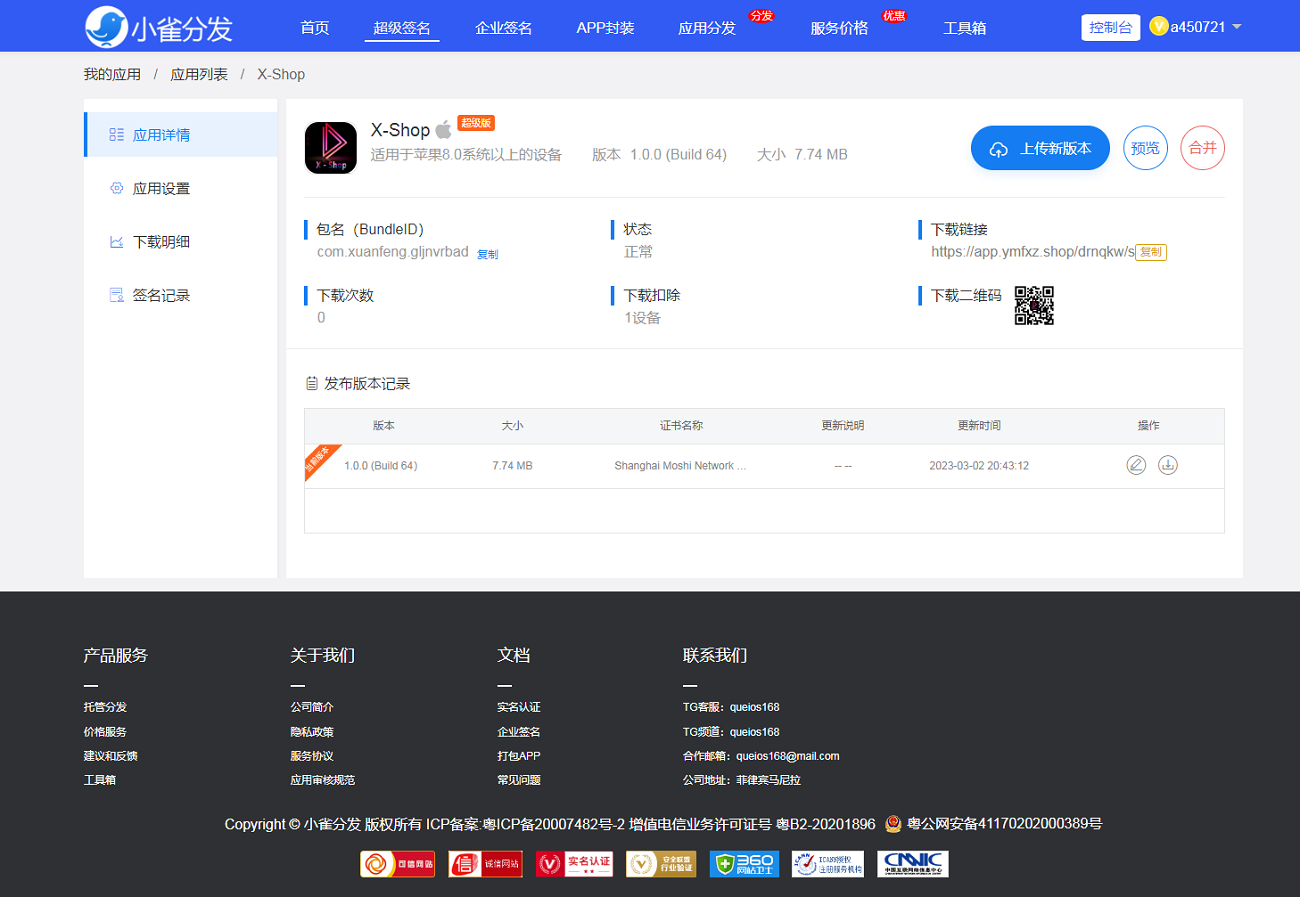Click the download icon in version row

1167,465
